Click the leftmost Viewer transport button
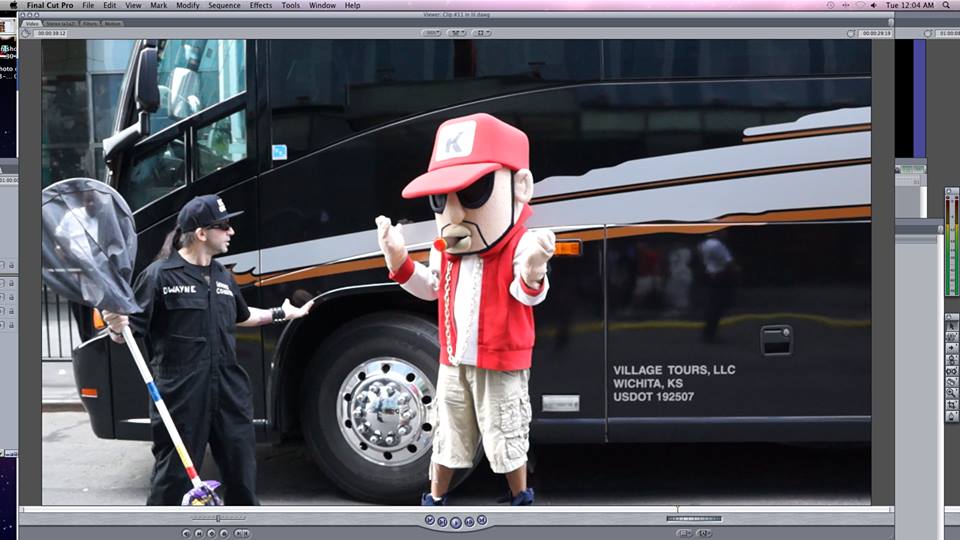 pos(429,520)
